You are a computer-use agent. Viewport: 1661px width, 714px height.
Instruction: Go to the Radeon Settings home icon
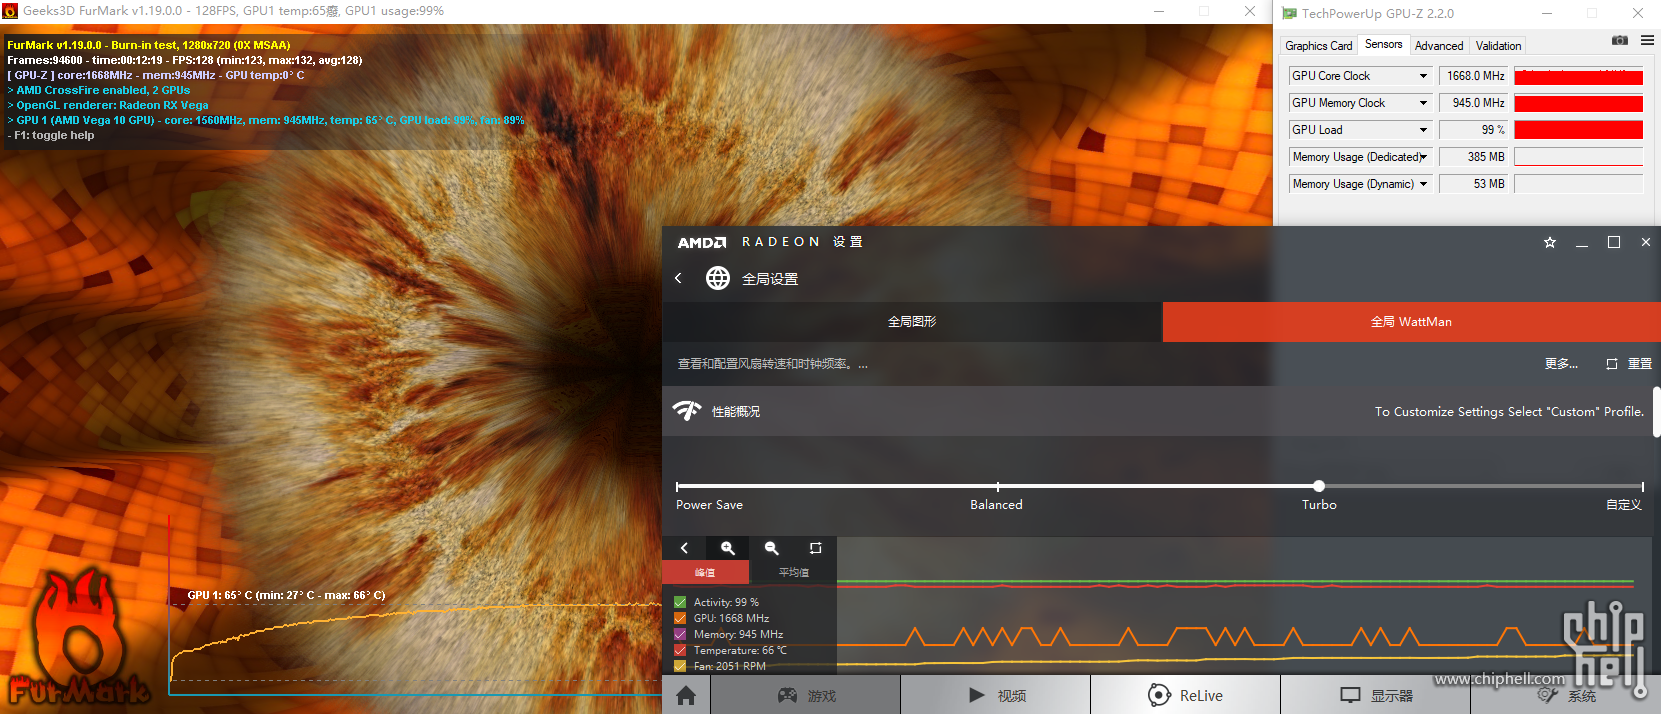pos(686,695)
